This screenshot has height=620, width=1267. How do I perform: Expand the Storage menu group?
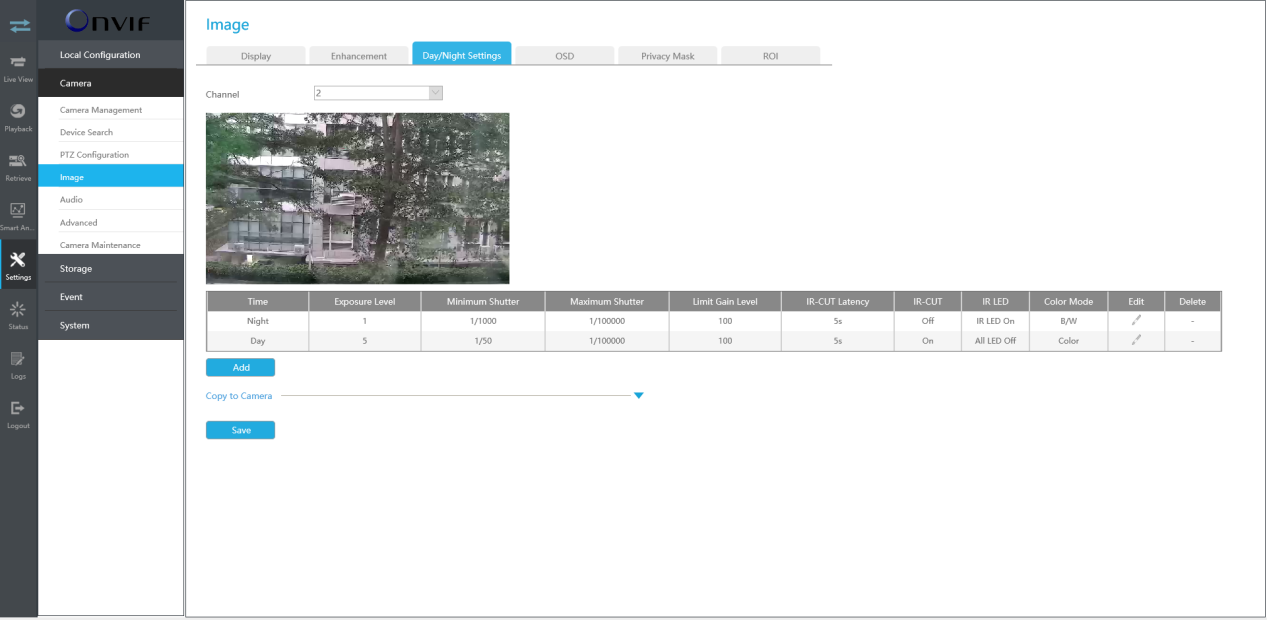click(x=111, y=269)
